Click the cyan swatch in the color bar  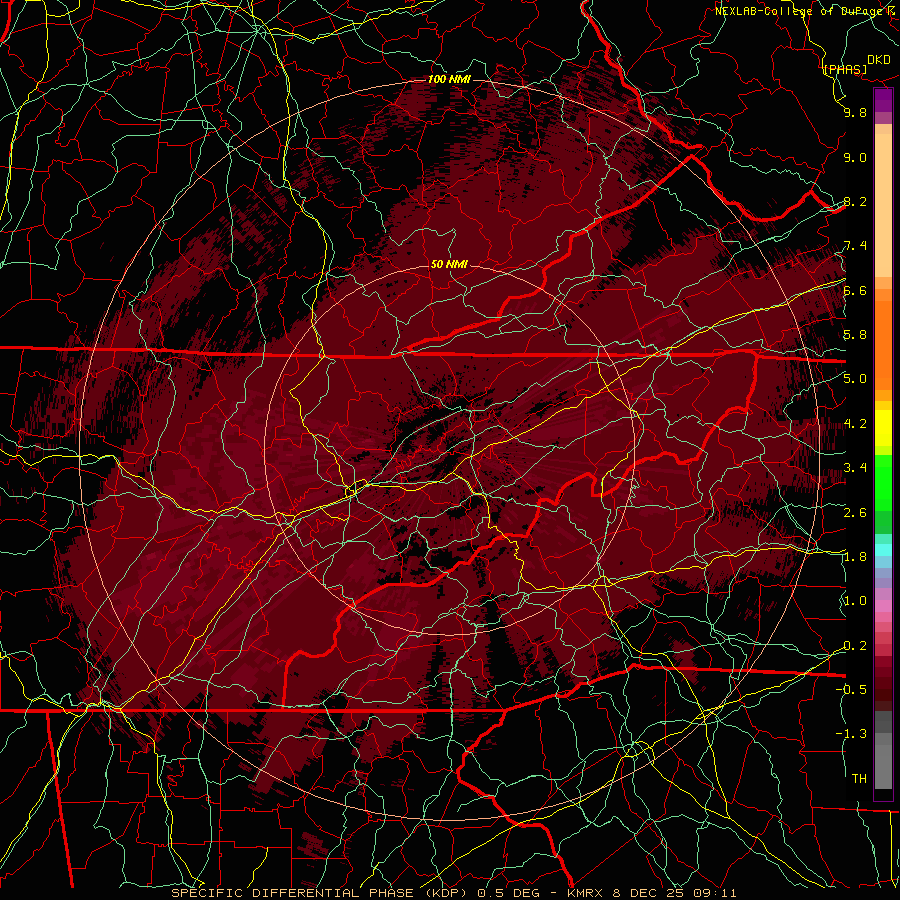coord(883,549)
